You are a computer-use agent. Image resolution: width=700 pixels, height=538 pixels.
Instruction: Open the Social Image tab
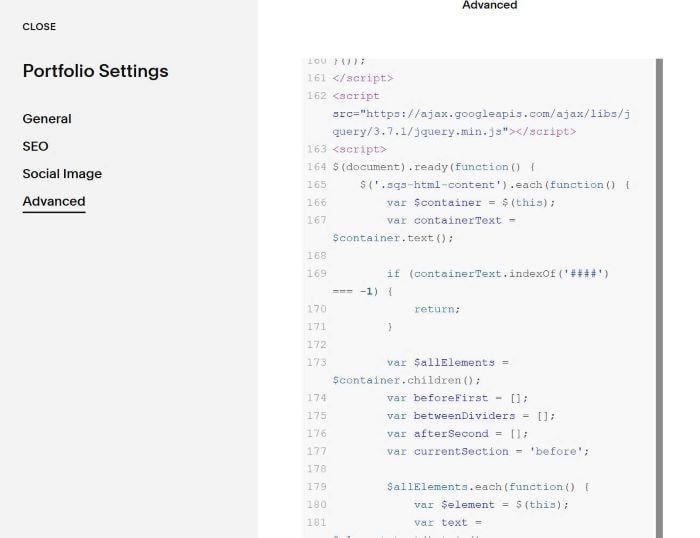62,174
